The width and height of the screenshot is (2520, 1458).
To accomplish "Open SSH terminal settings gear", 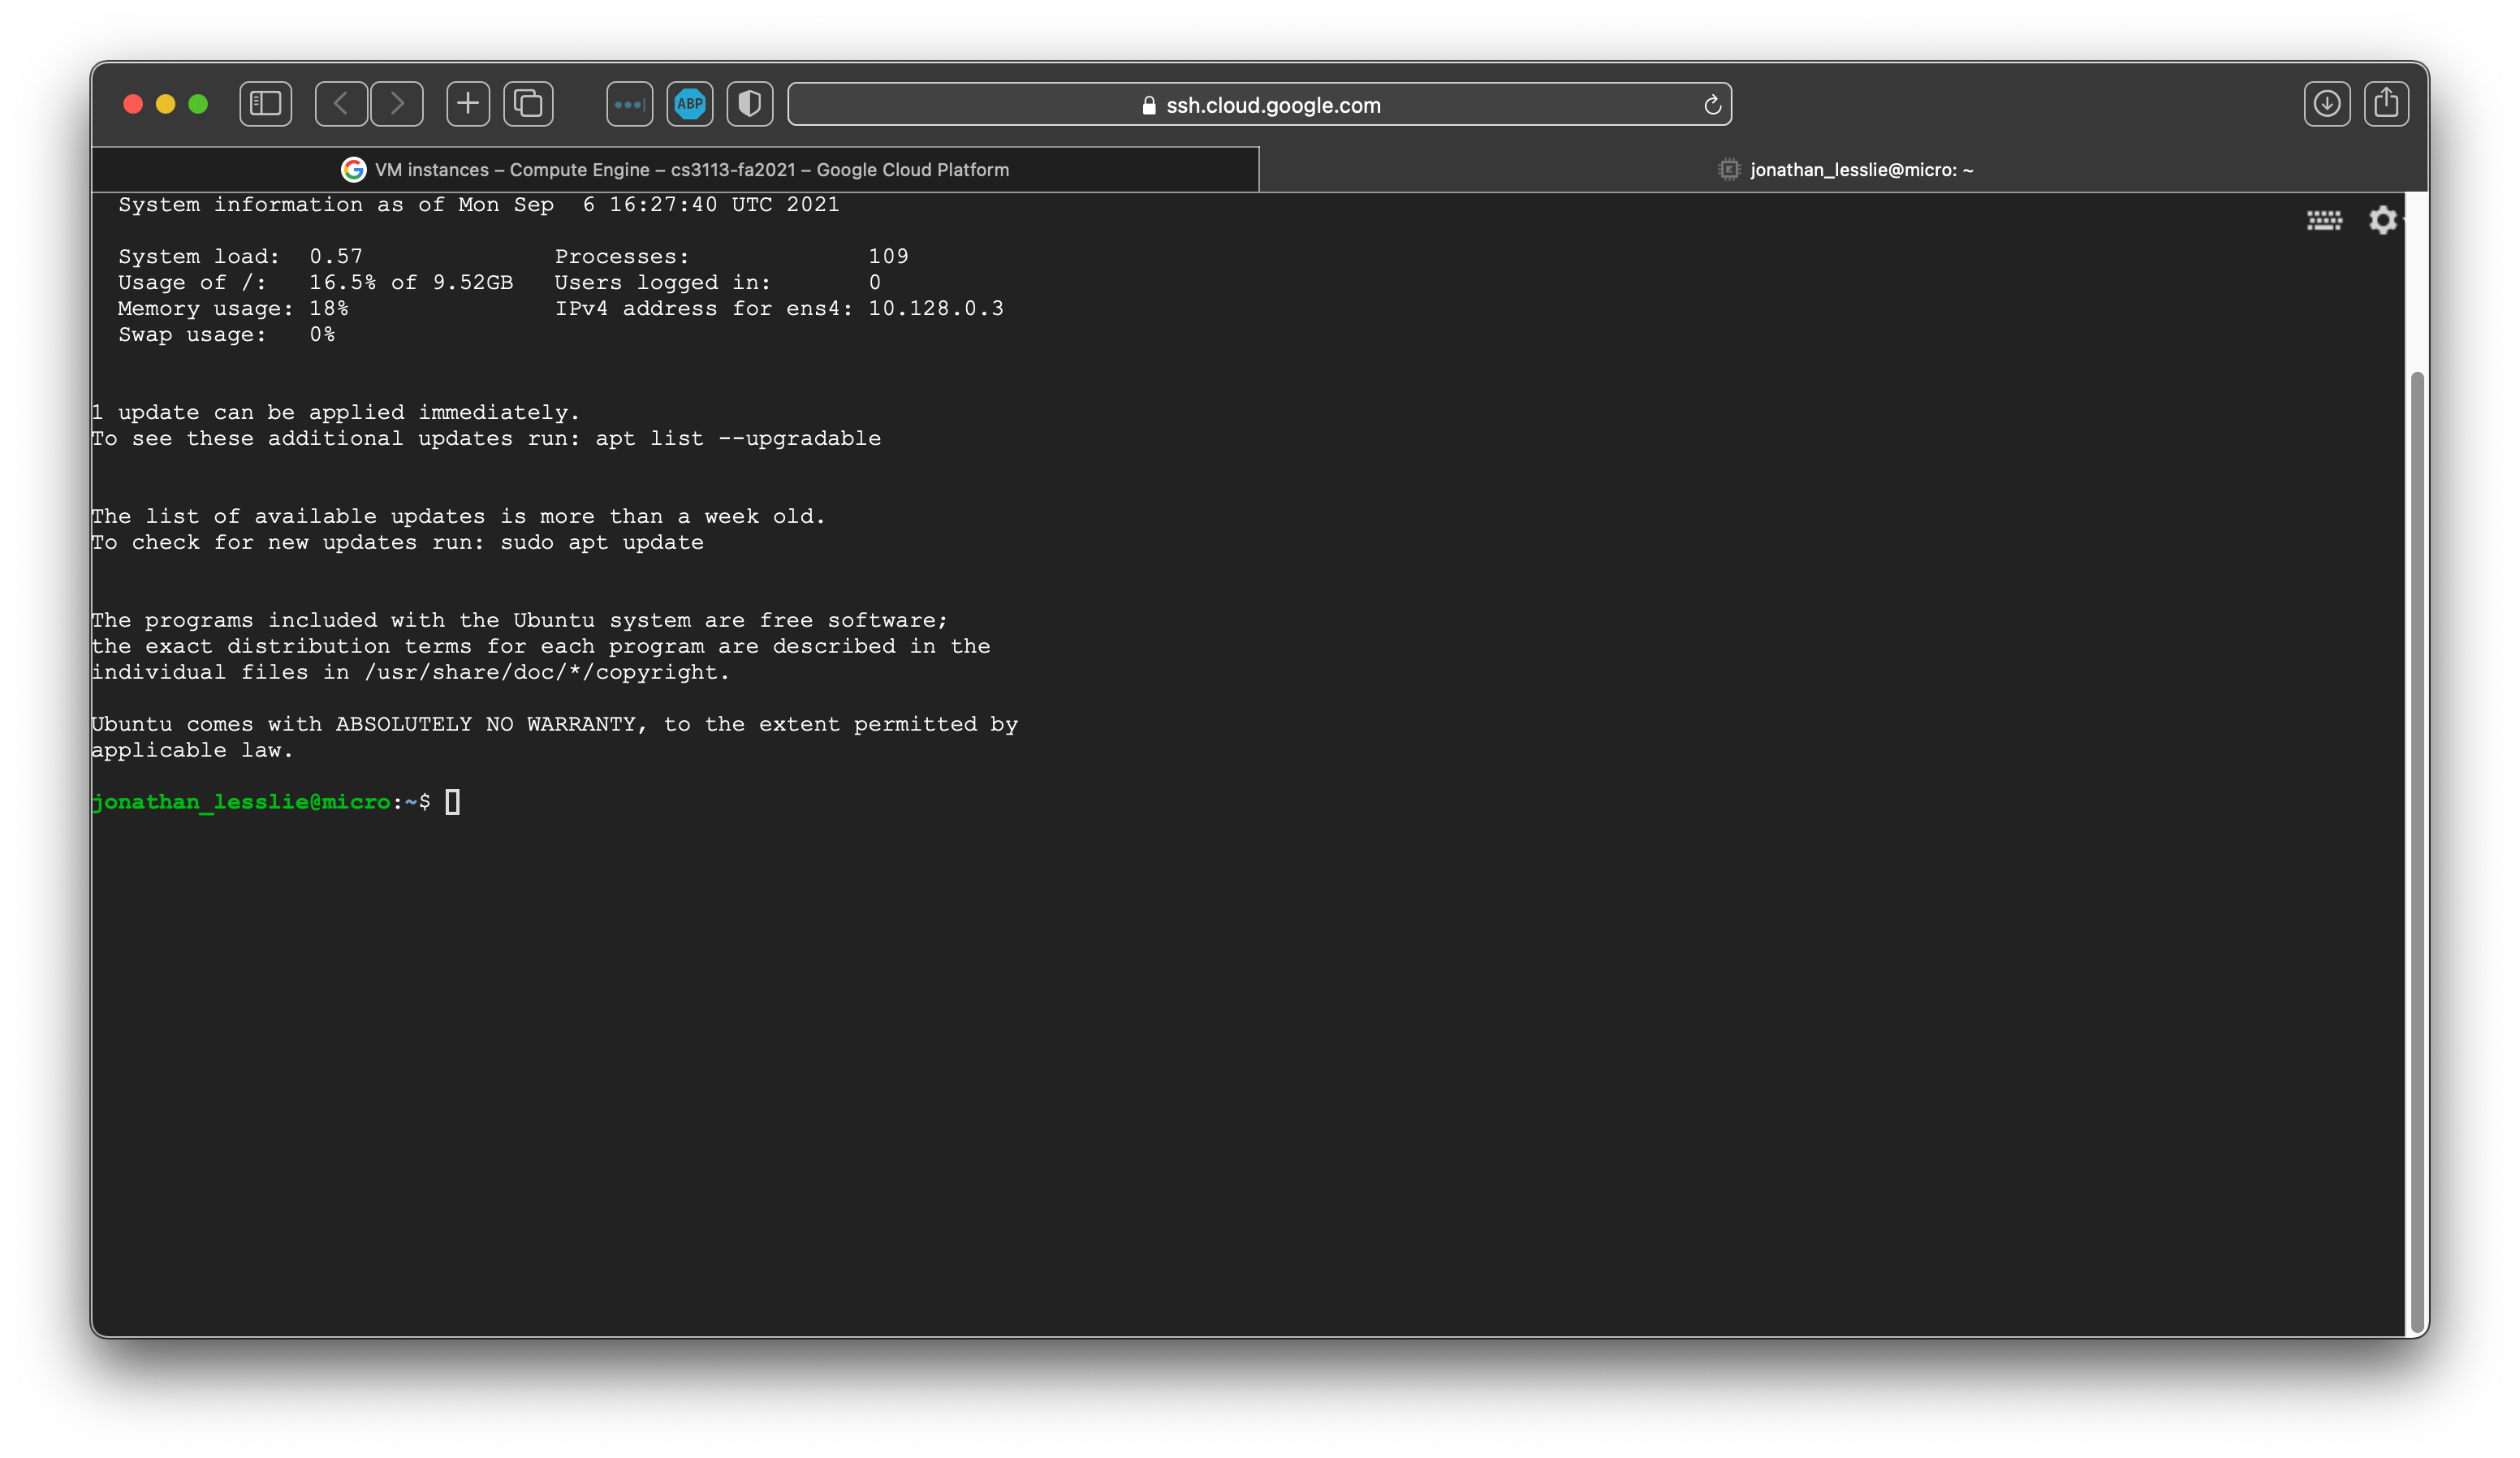I will click(2383, 220).
